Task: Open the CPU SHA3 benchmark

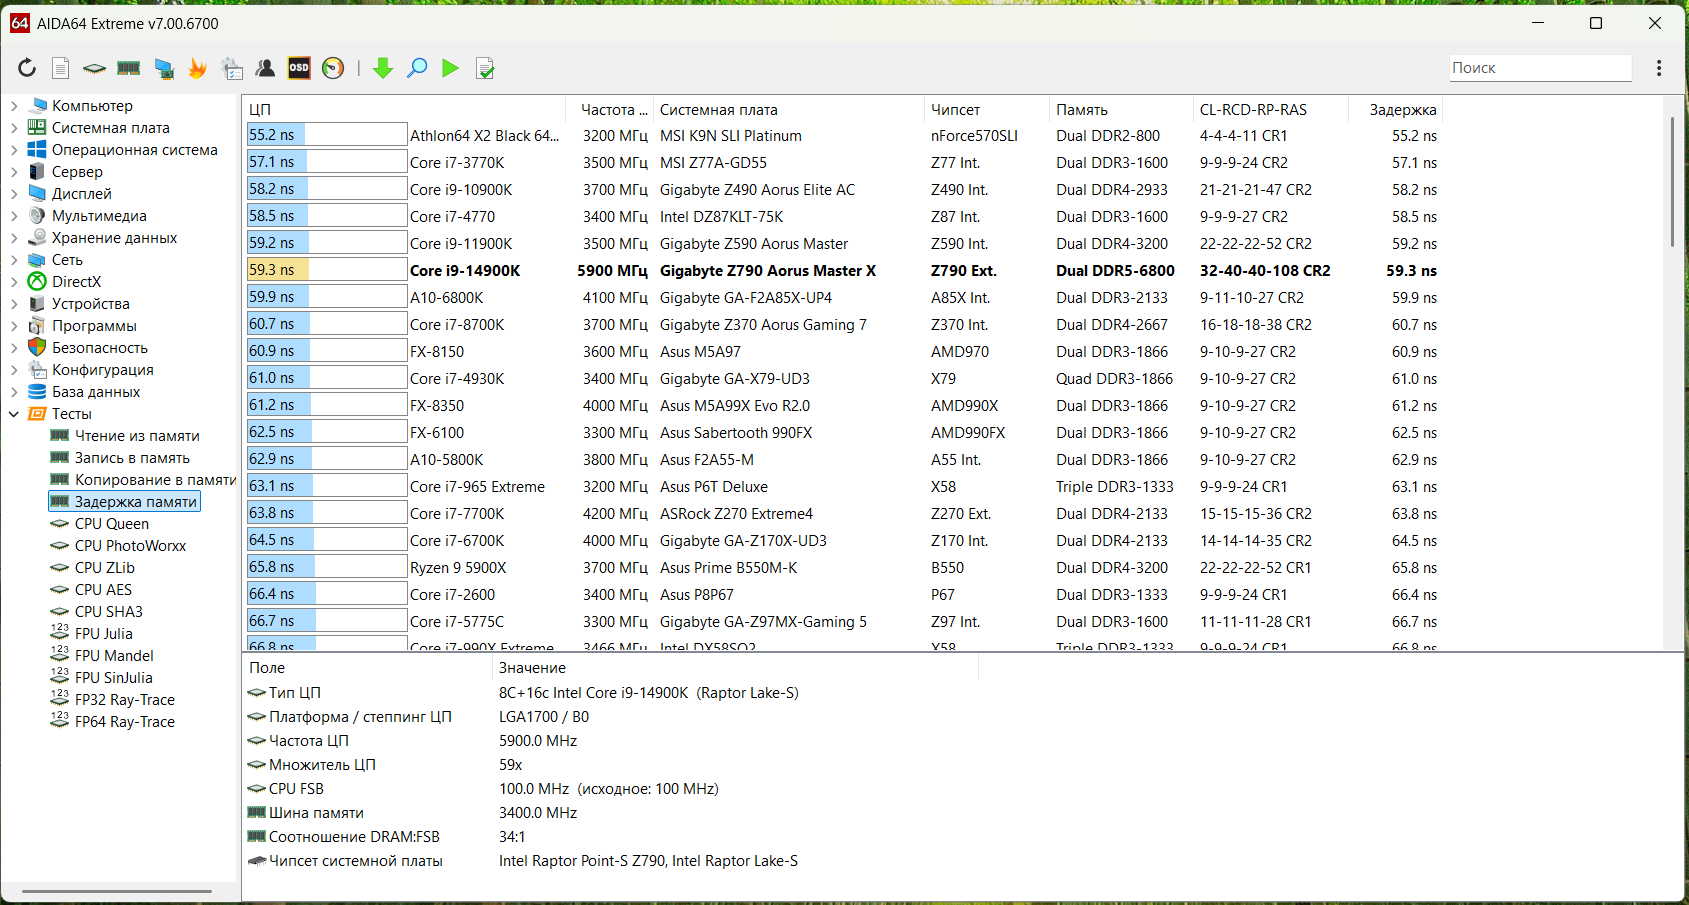Action: click(109, 612)
